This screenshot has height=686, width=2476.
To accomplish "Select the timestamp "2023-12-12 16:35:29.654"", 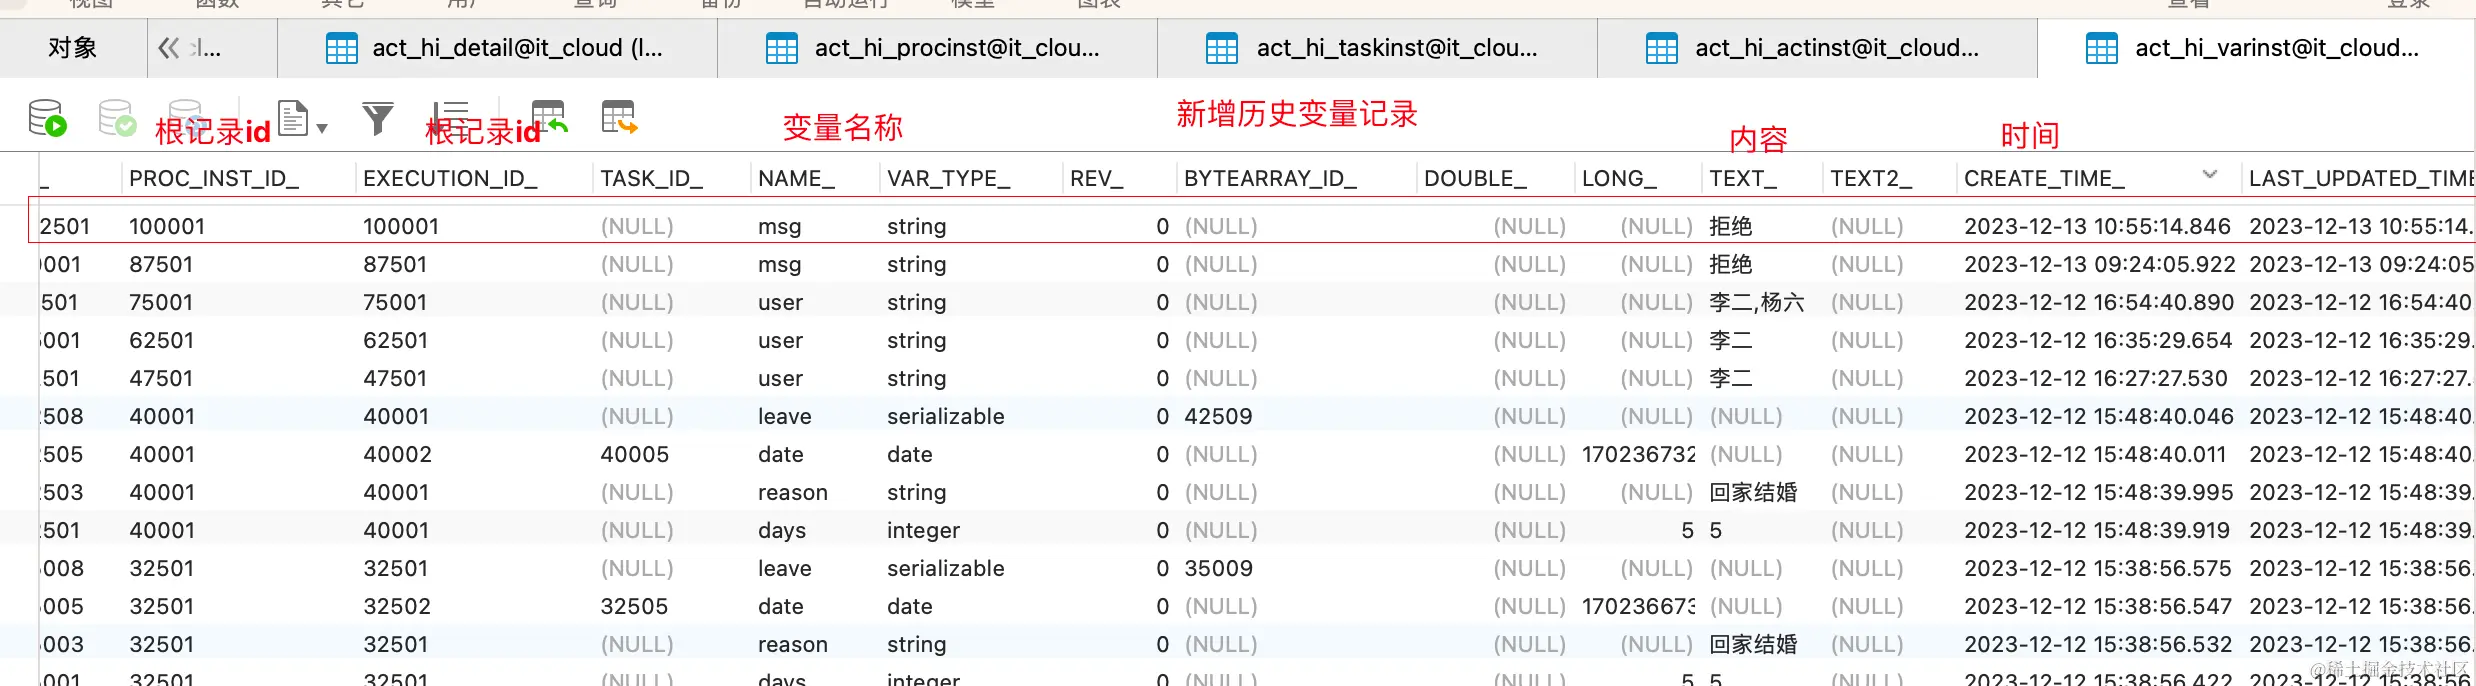I will pos(2098,341).
